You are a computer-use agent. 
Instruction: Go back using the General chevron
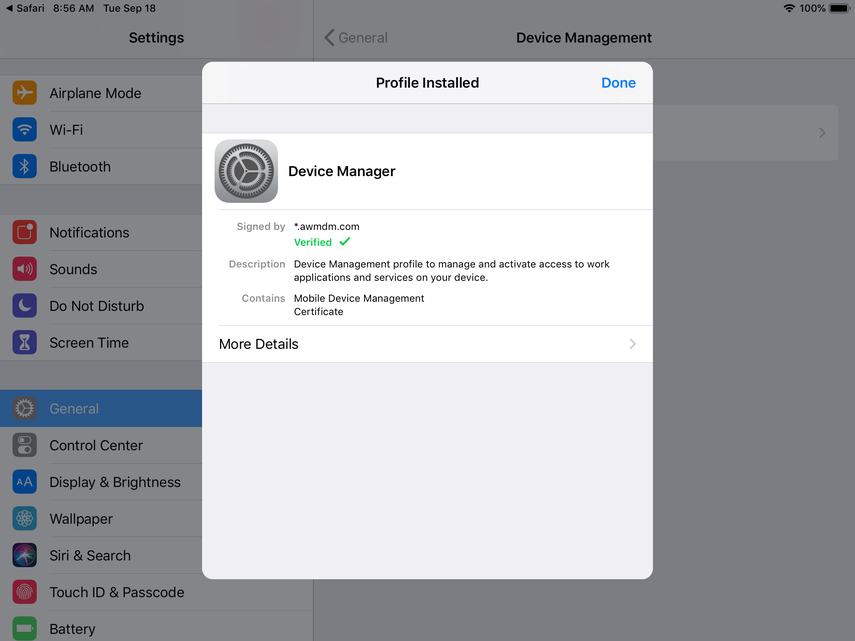330,38
